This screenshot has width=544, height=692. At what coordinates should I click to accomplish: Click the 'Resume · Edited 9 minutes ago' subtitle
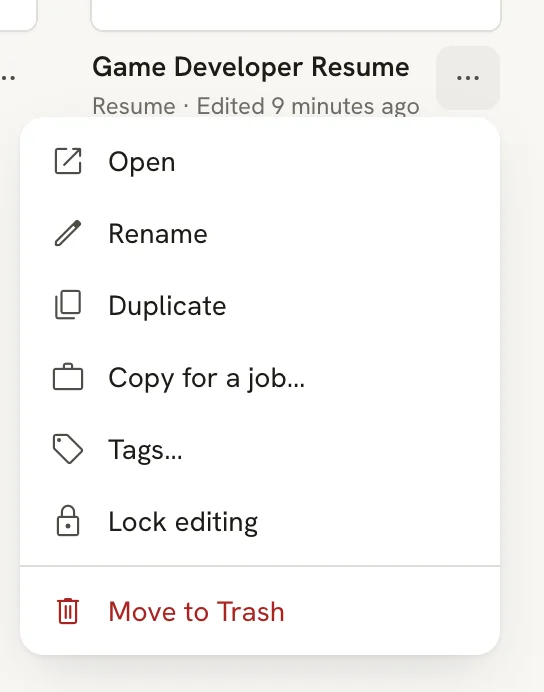[x=256, y=106]
